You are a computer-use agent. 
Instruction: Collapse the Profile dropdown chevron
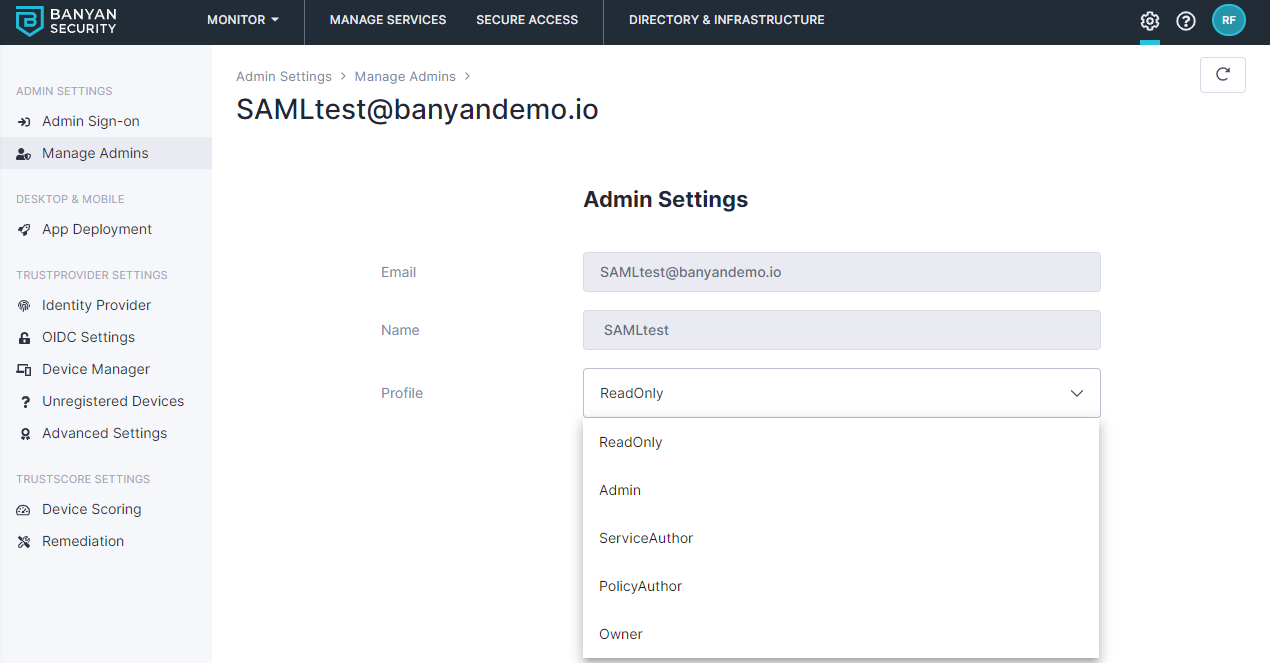1077,394
